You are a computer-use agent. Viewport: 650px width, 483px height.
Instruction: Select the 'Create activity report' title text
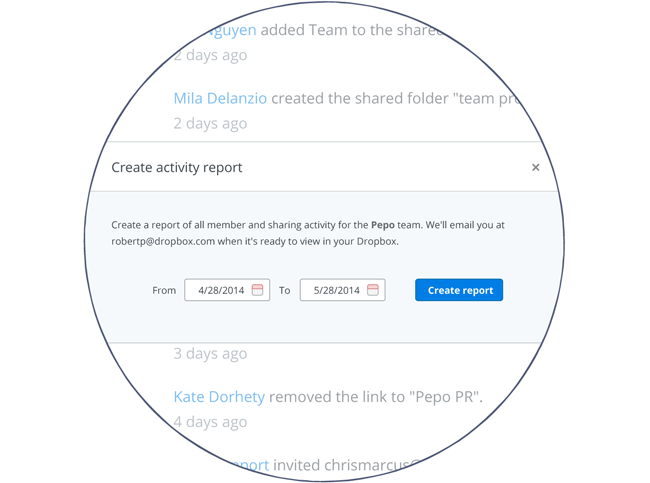click(177, 167)
